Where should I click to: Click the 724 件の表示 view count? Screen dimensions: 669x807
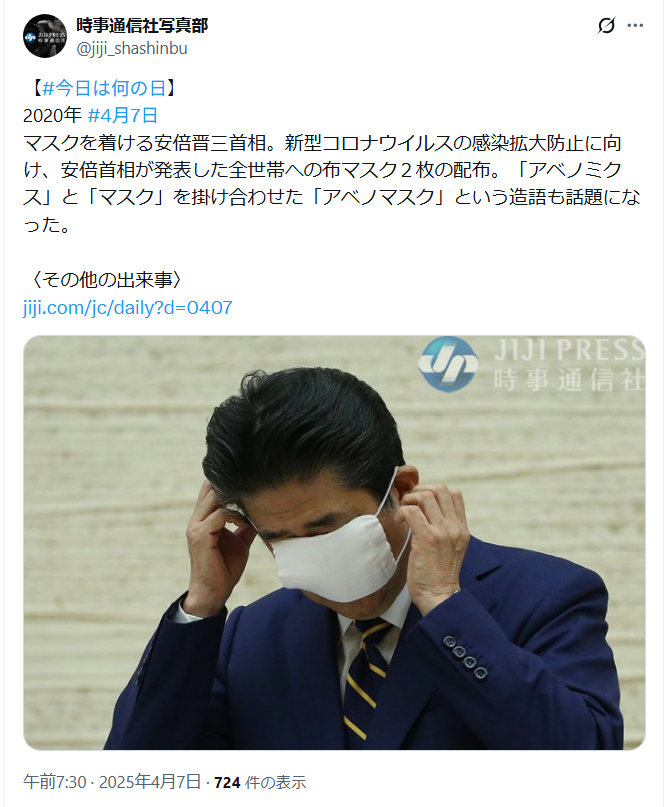(260, 782)
